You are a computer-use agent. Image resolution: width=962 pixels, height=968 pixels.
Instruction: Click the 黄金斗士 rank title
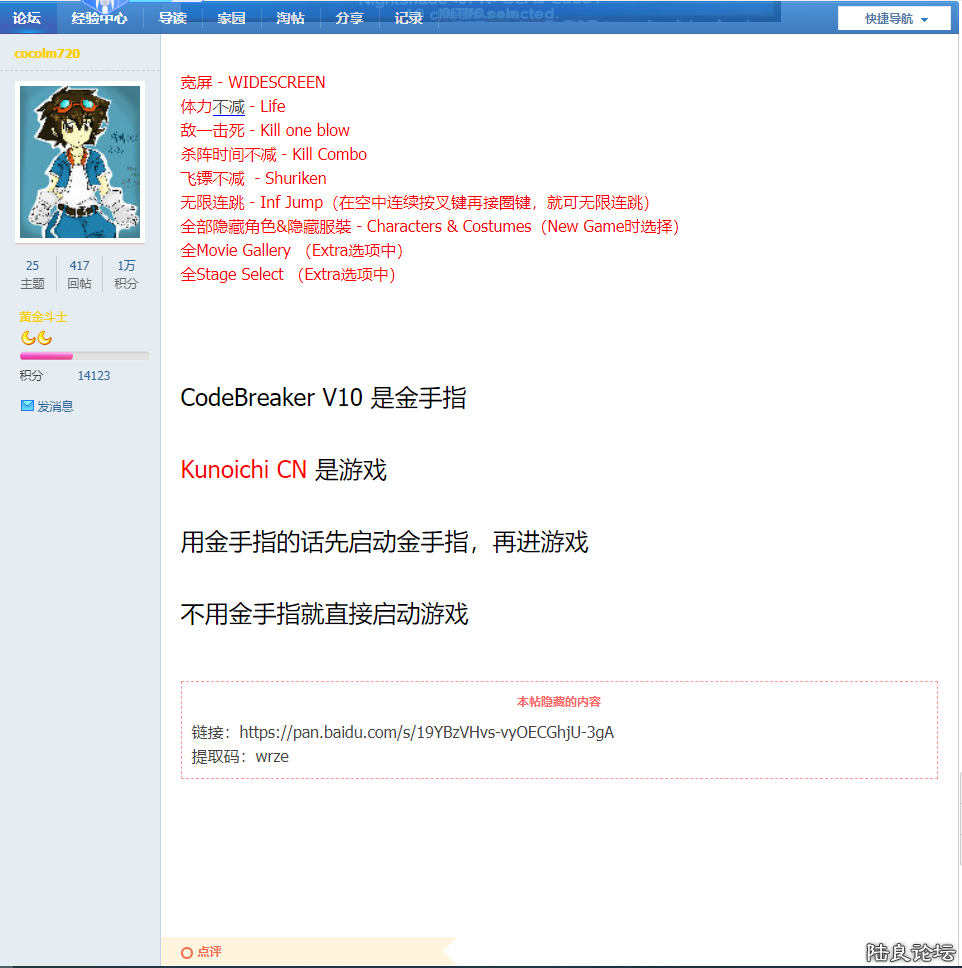(x=43, y=317)
